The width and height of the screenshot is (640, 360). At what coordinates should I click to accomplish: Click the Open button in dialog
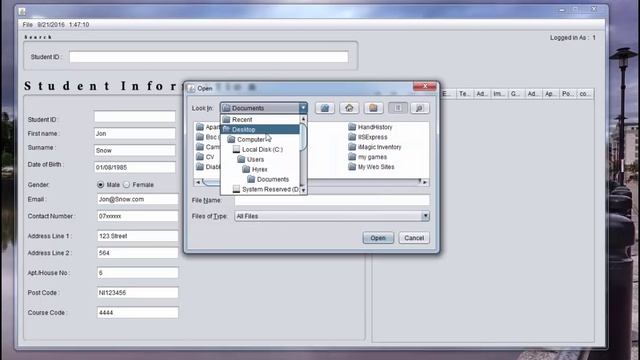(378, 238)
